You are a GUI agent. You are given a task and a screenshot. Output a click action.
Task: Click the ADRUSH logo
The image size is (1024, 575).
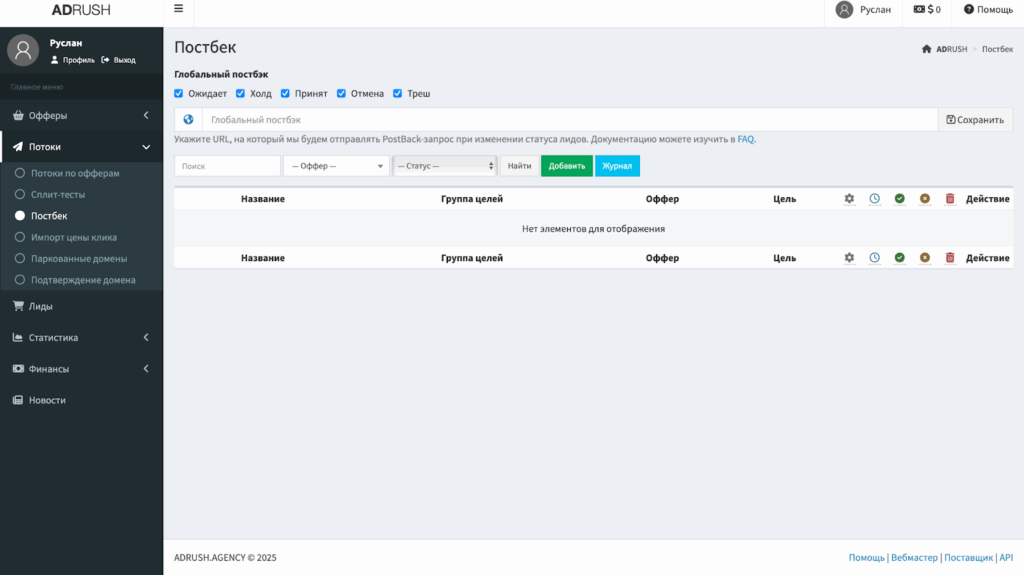[x=81, y=10]
